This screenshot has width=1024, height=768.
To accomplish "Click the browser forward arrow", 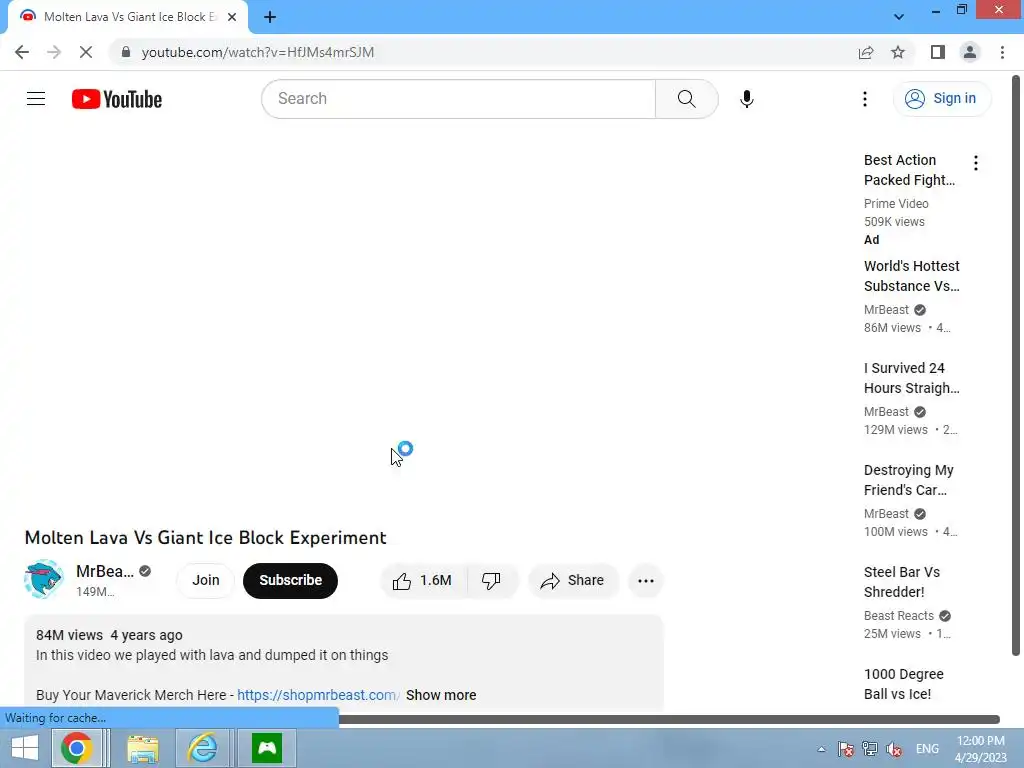I will [54, 52].
